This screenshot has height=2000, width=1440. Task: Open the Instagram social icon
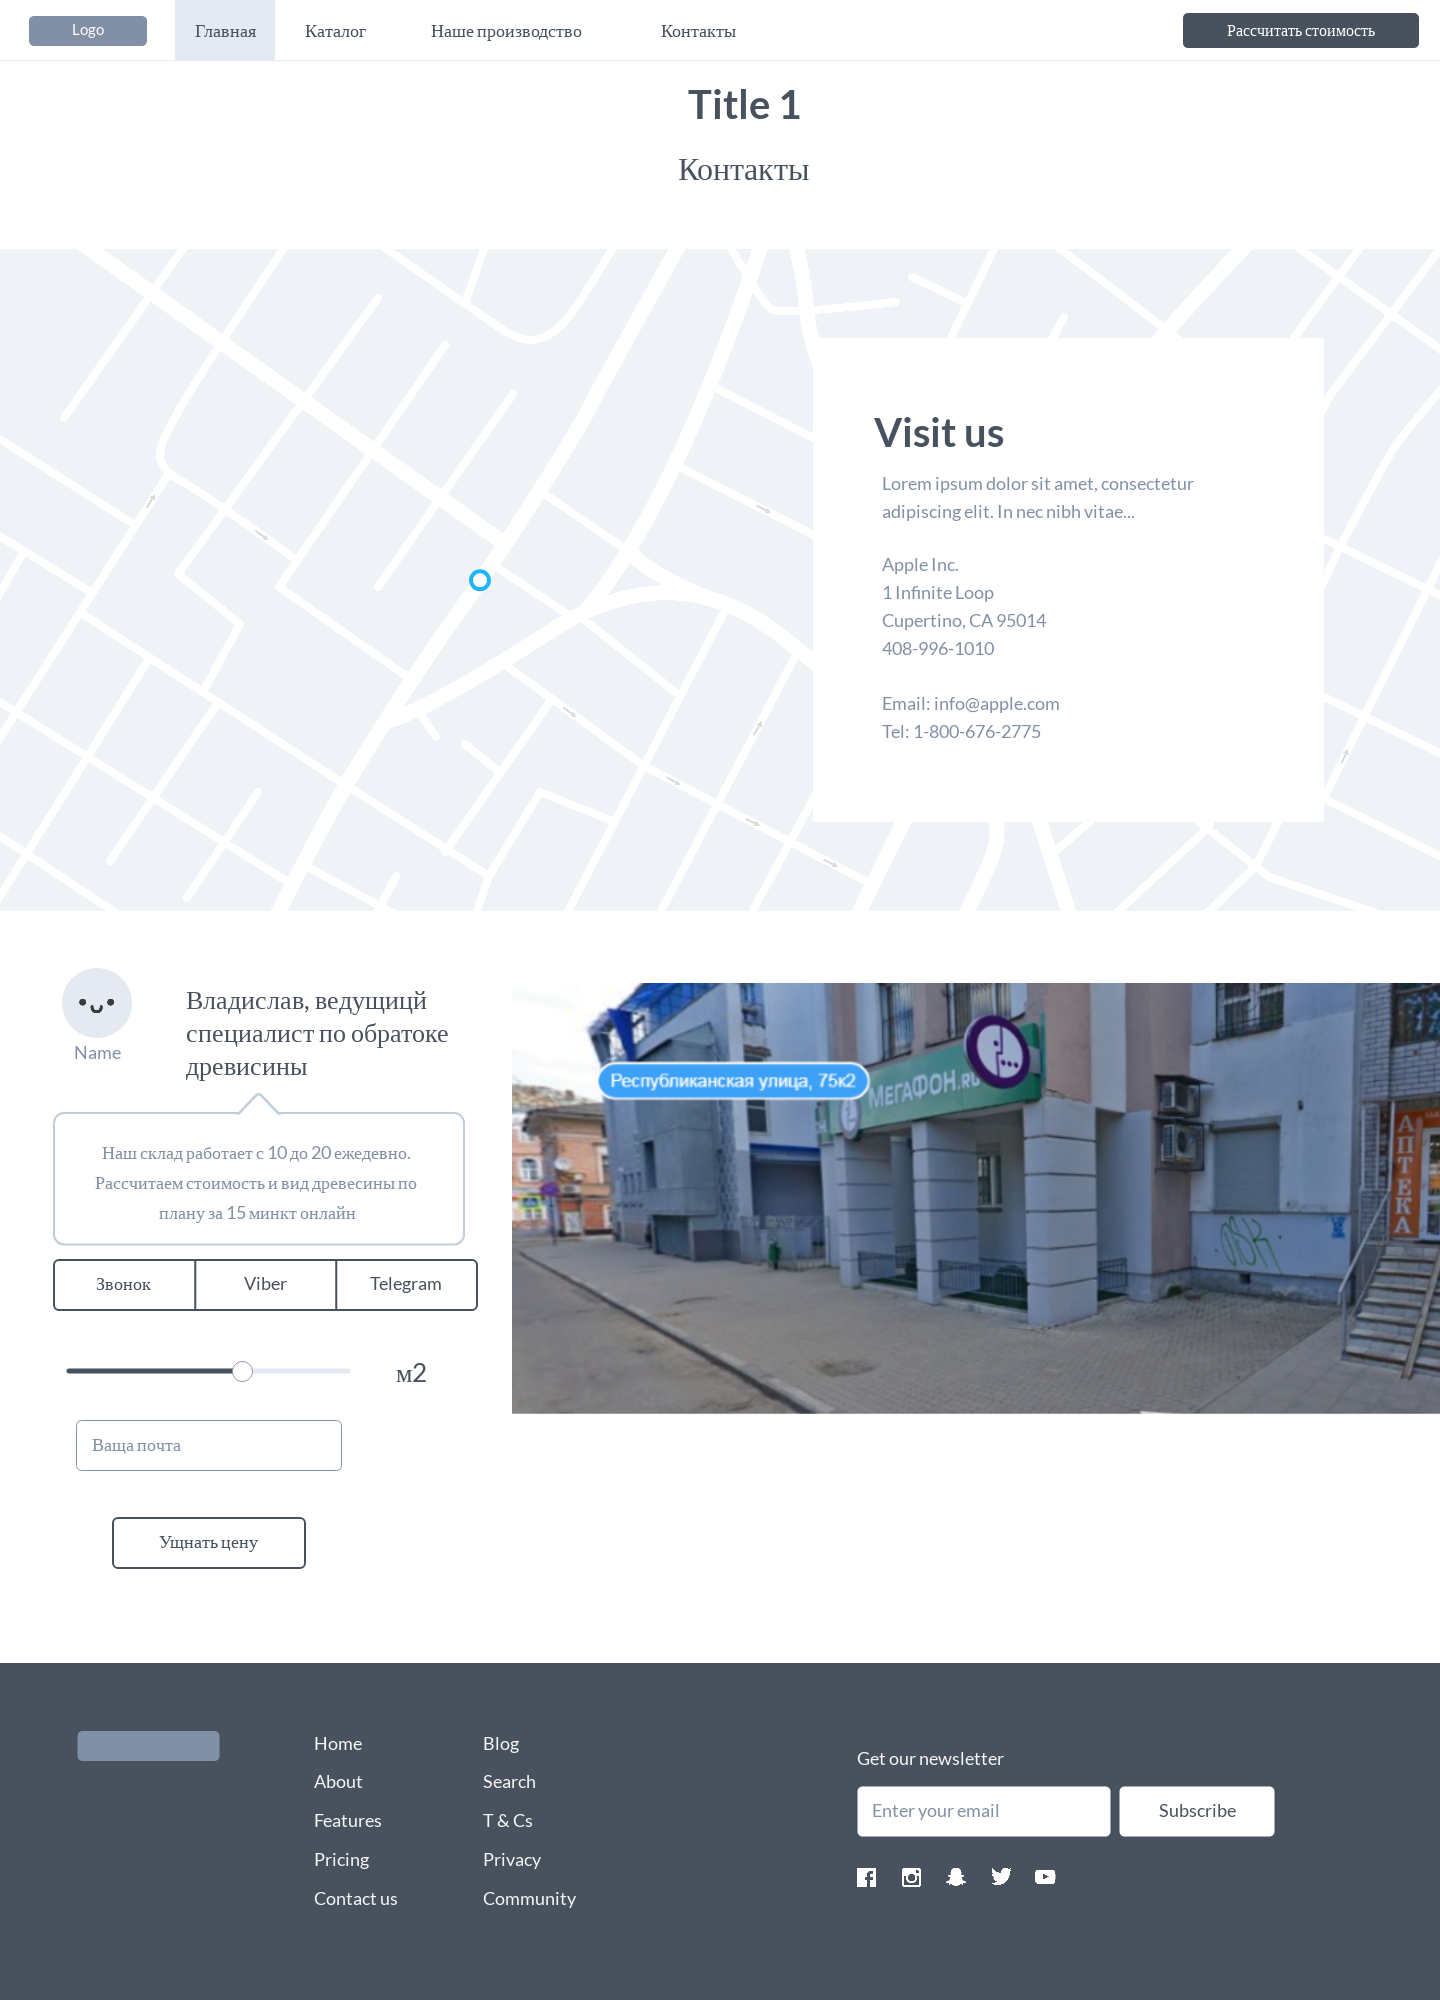(x=911, y=1878)
